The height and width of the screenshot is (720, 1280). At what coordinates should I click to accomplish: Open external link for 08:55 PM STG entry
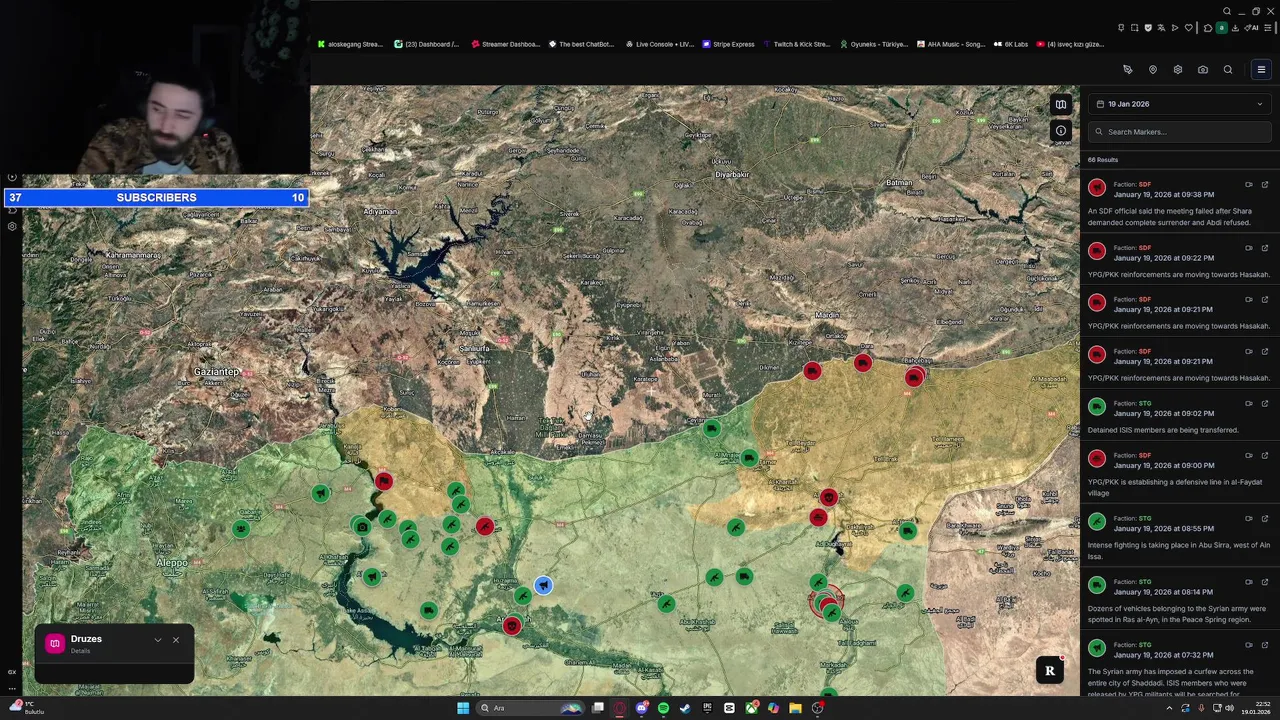click(x=1264, y=518)
